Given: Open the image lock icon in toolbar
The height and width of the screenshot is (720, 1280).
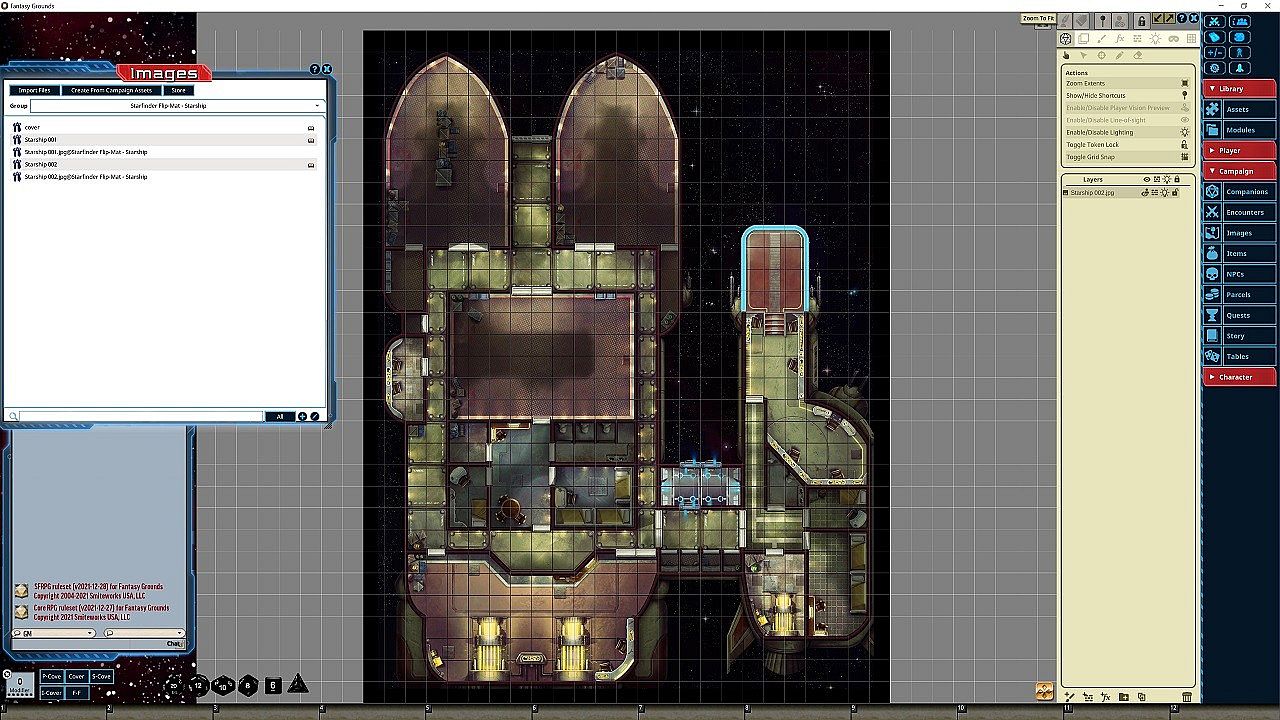Looking at the screenshot, I should click(1140, 20).
